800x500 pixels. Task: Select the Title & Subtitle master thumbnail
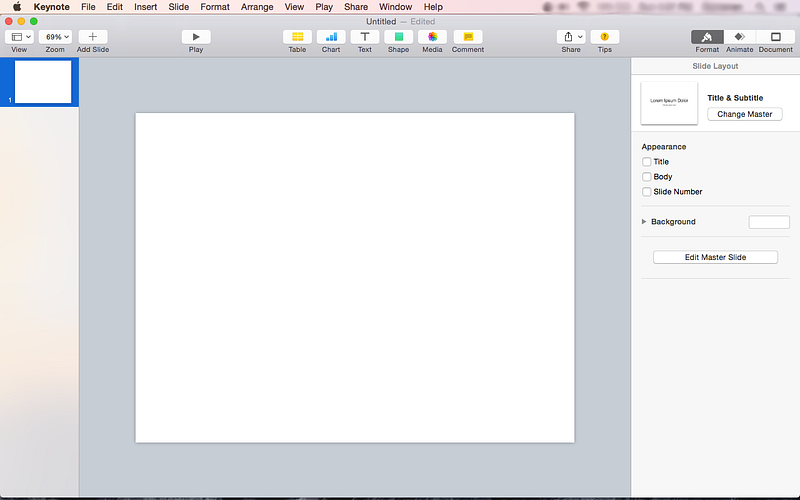[669, 103]
